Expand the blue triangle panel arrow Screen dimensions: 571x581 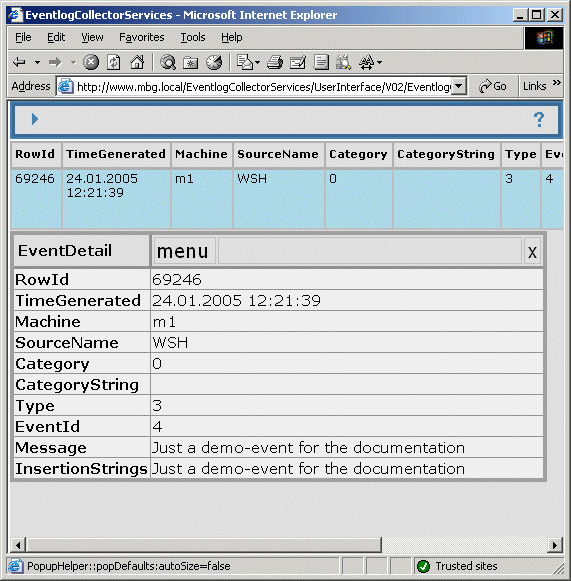[x=35, y=119]
